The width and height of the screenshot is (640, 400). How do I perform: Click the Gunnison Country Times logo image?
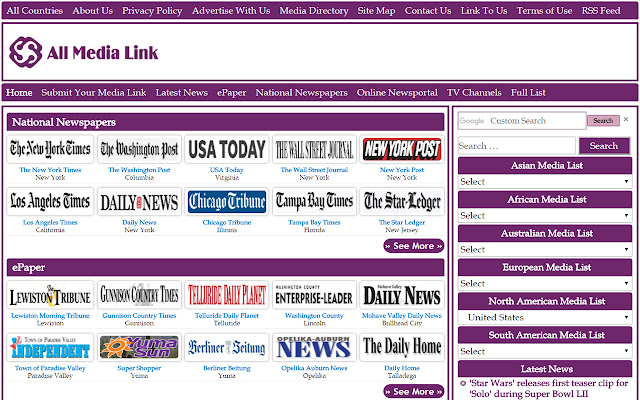139,295
